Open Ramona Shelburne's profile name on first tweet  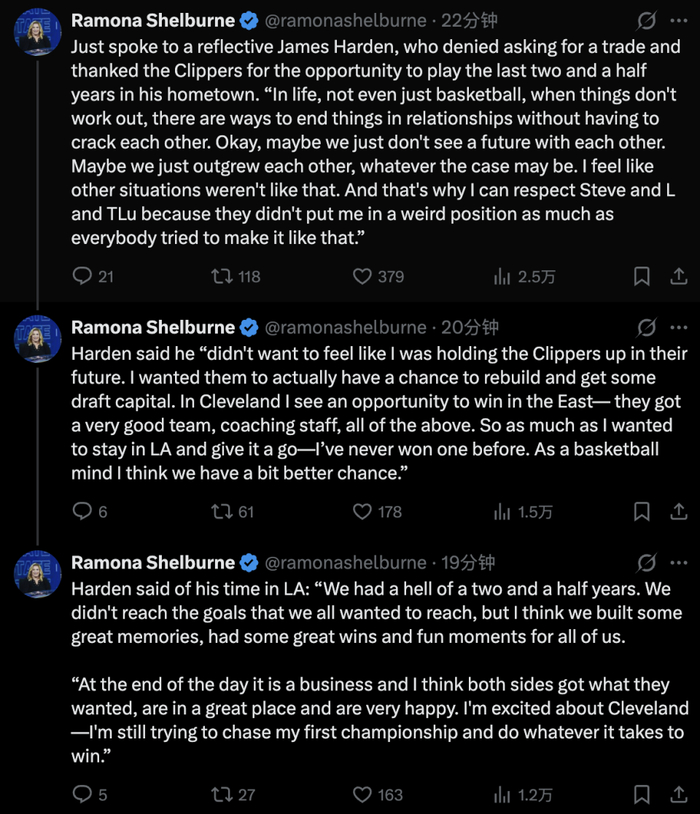tap(153, 20)
